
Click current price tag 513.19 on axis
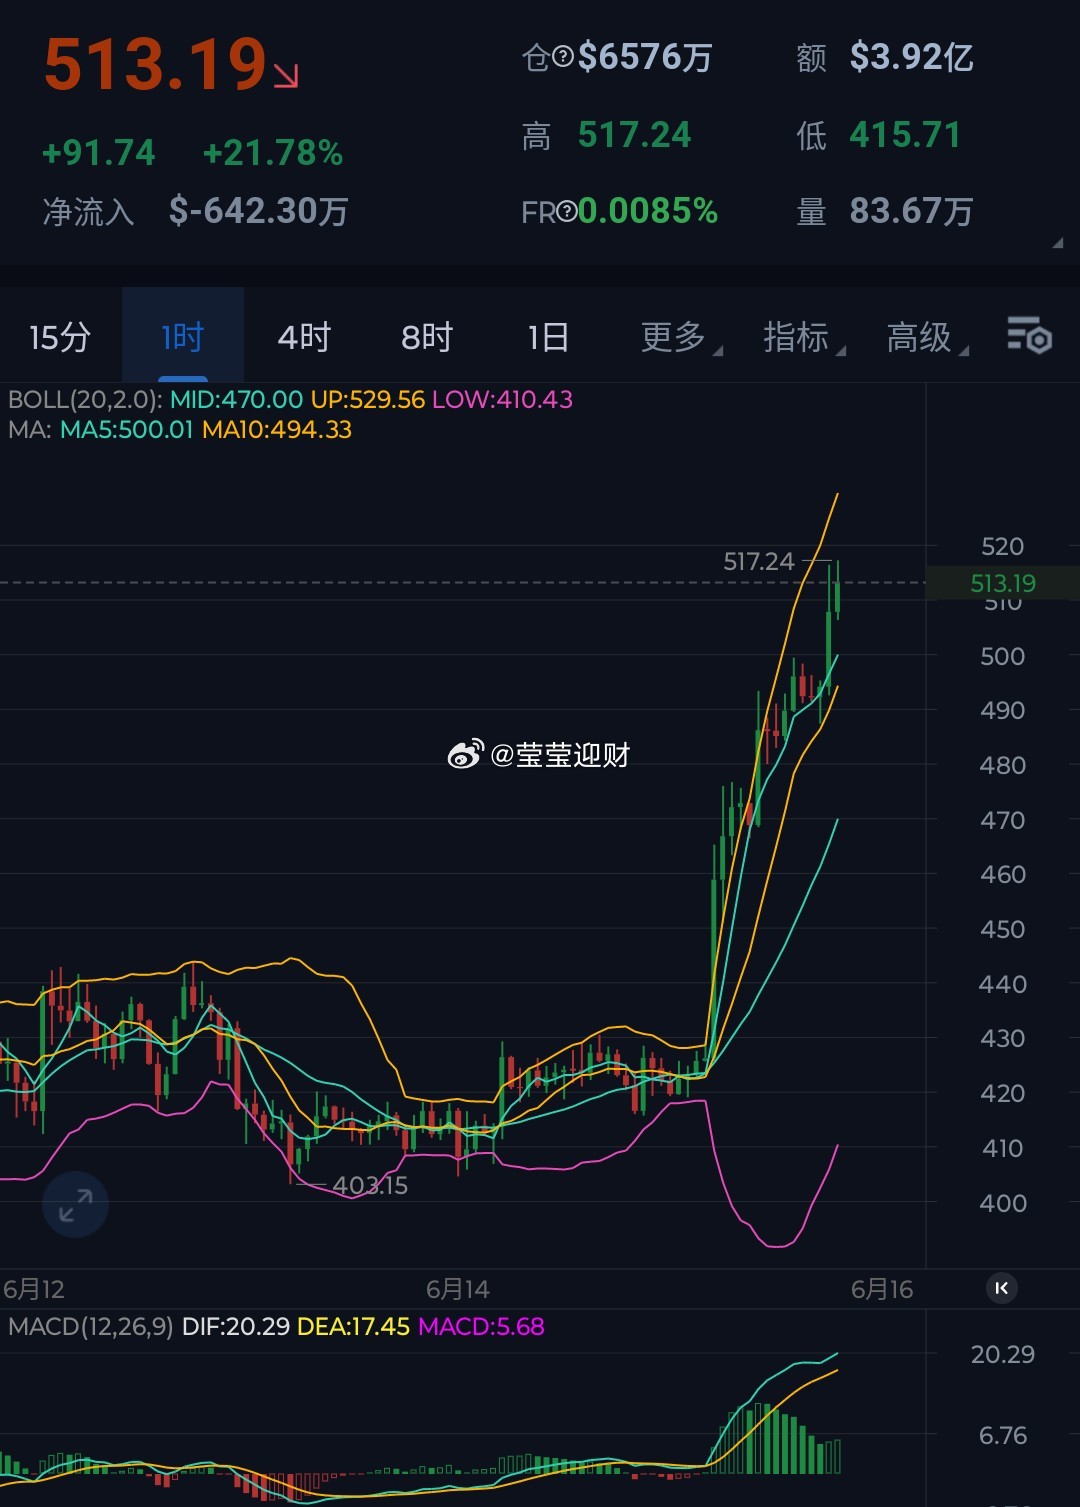click(x=1003, y=583)
